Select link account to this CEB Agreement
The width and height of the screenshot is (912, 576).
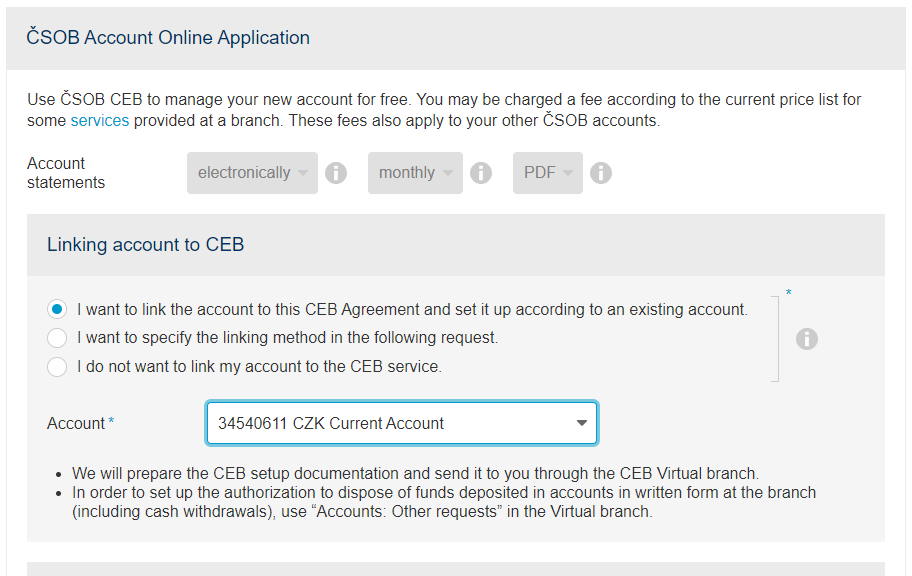tap(57, 309)
